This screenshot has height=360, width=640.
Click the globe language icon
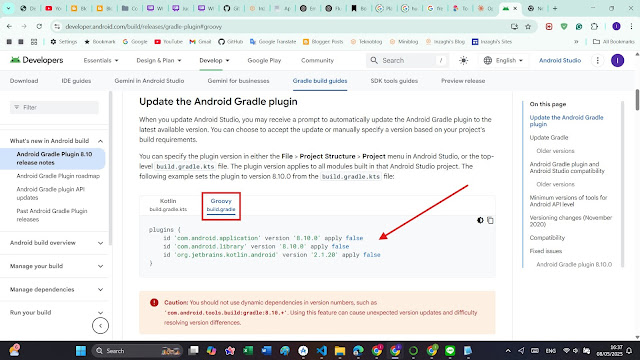tap(488, 60)
